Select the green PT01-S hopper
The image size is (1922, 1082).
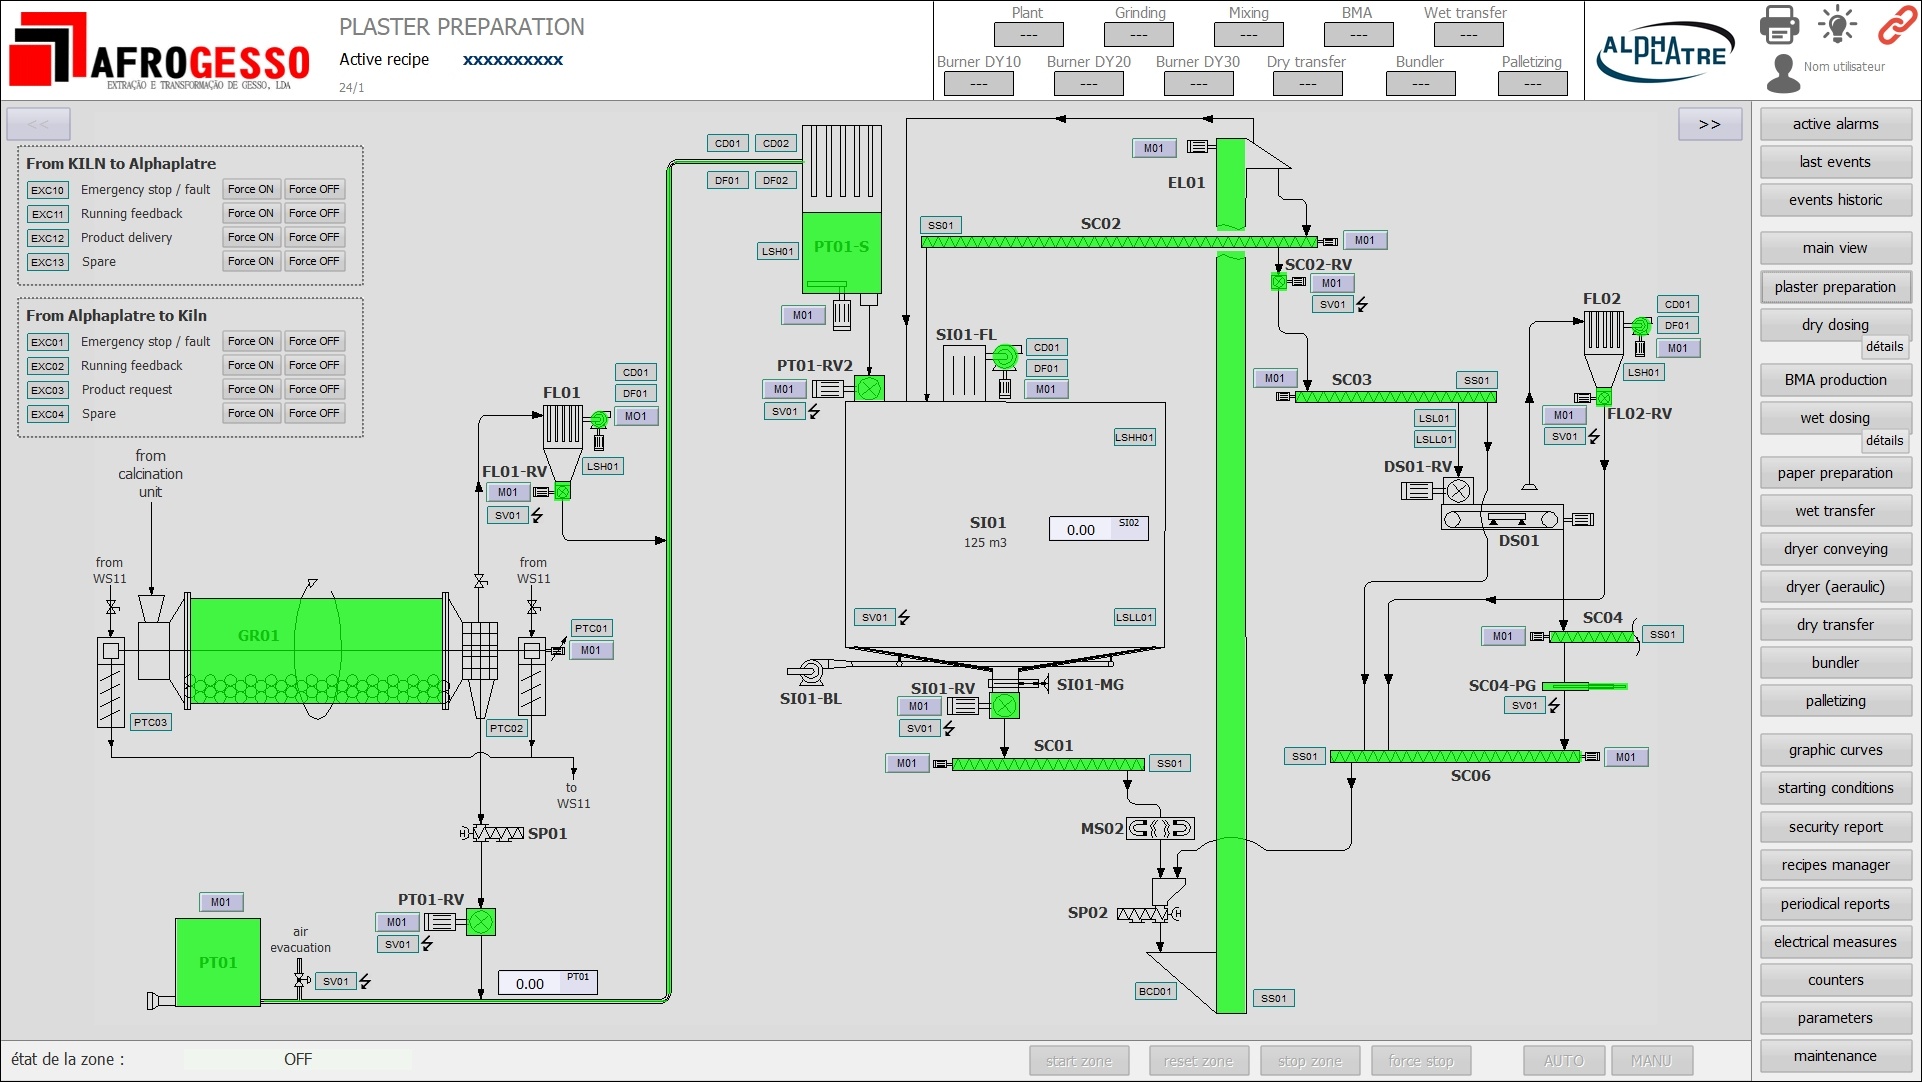click(842, 252)
